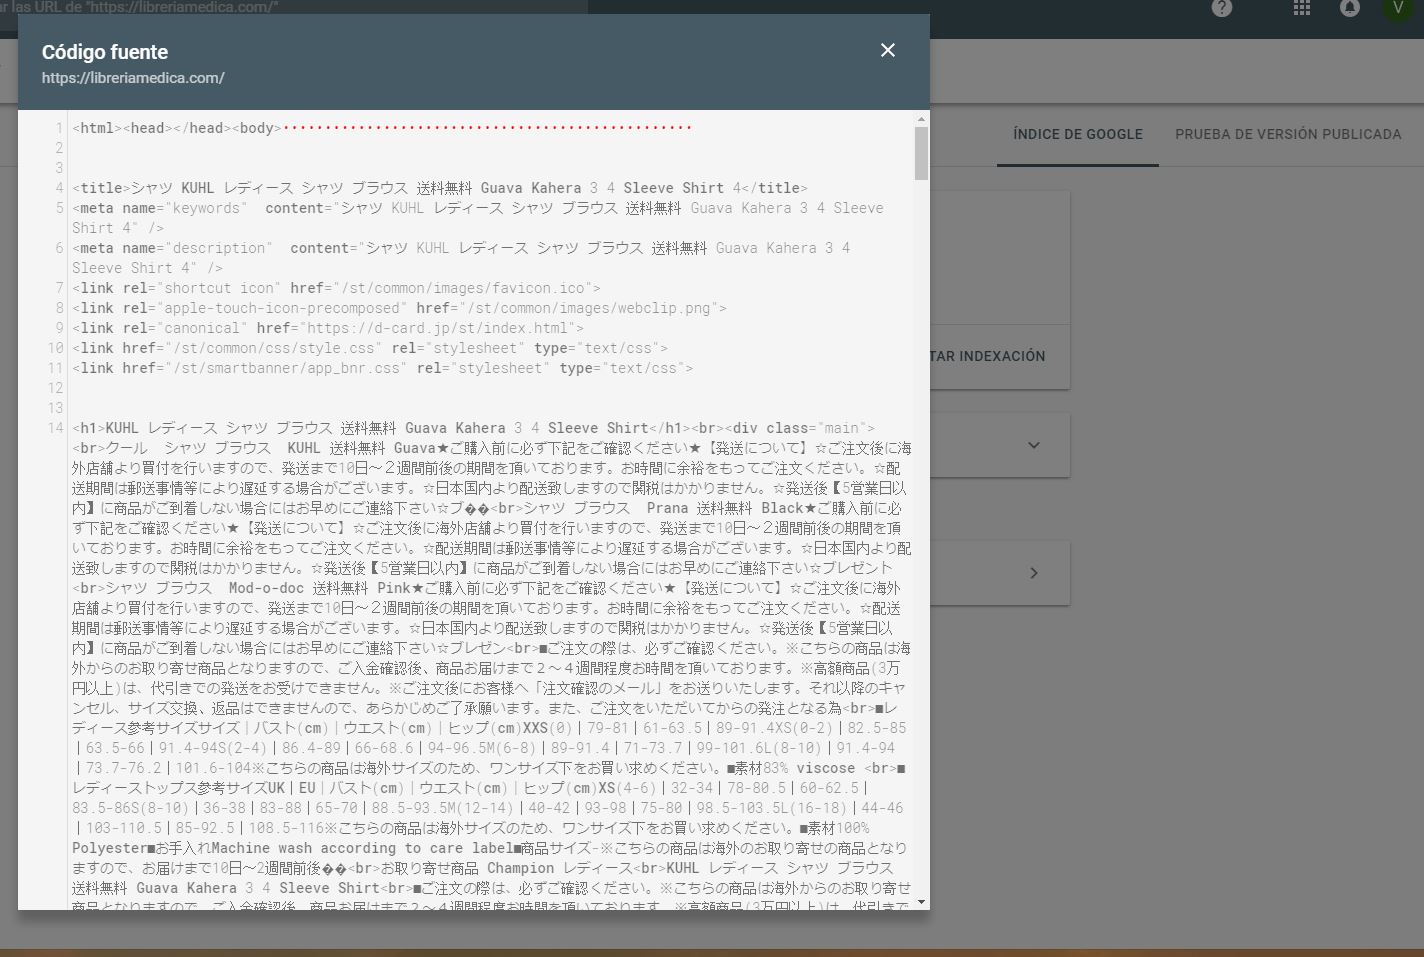Expand the card with the down chevron

[x=1033, y=445]
